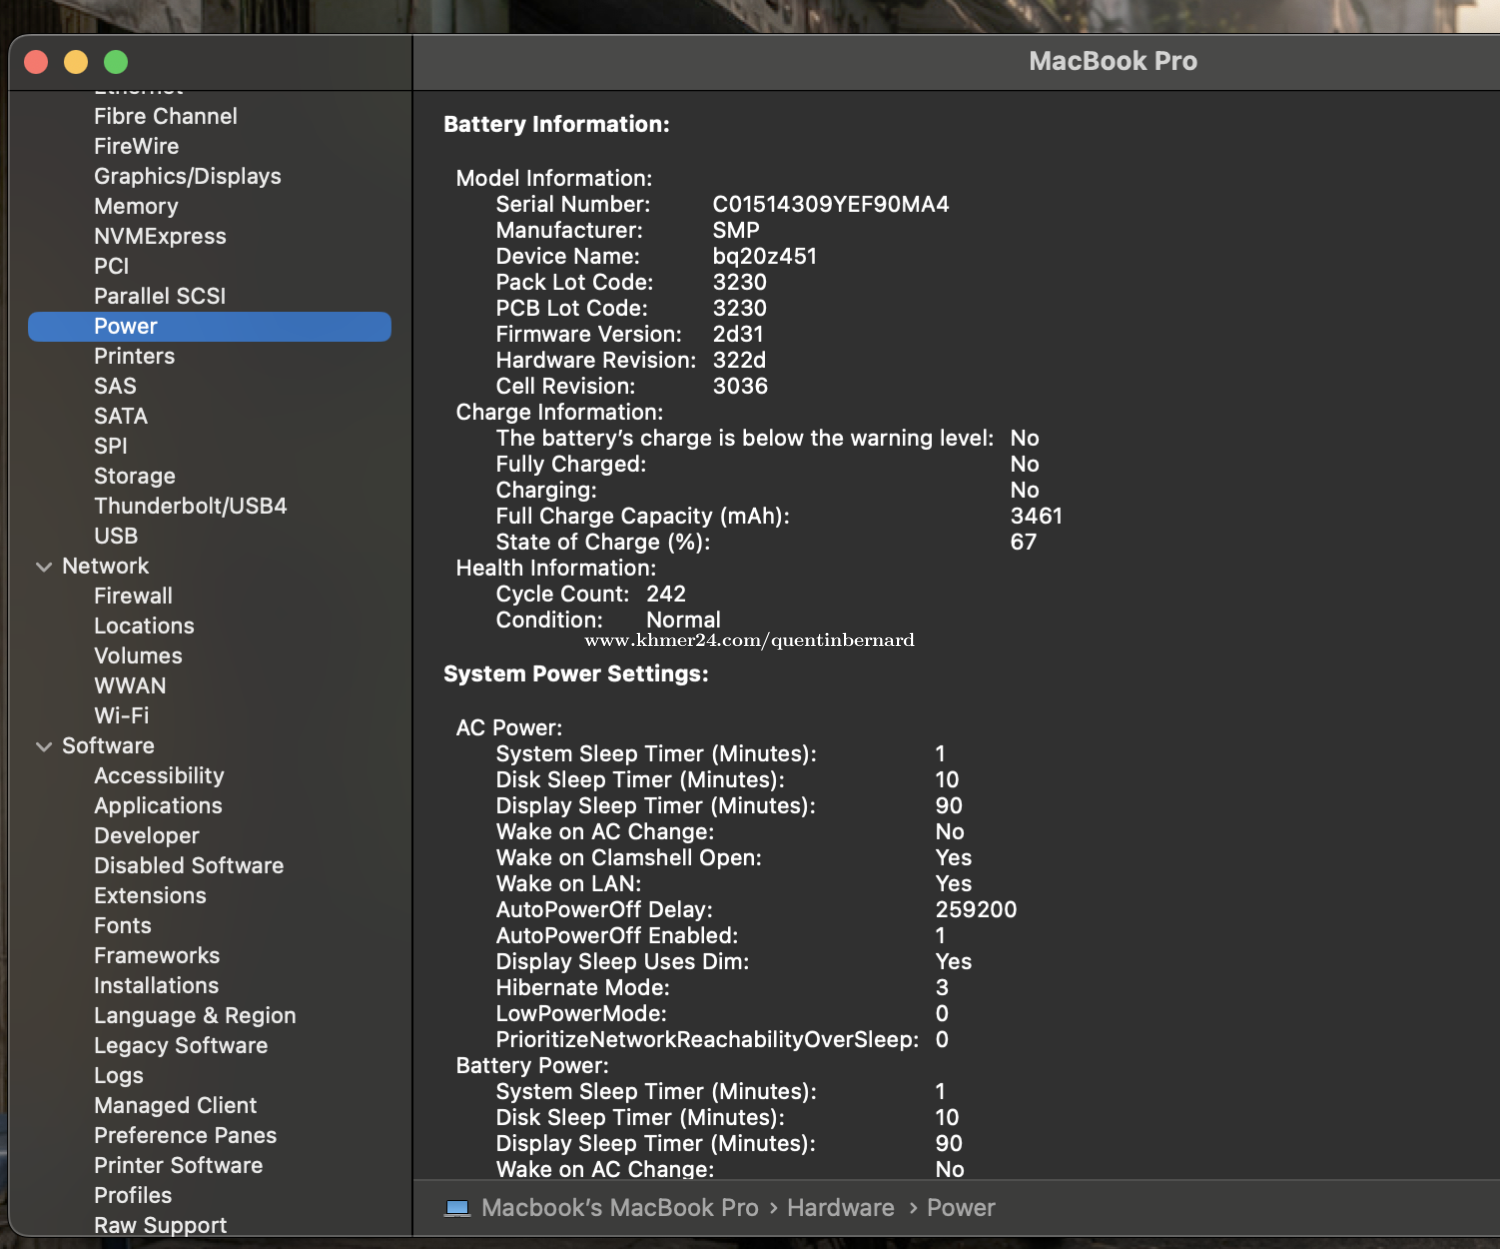Click the State of Charge value 67
1500x1249 pixels.
(x=1023, y=542)
